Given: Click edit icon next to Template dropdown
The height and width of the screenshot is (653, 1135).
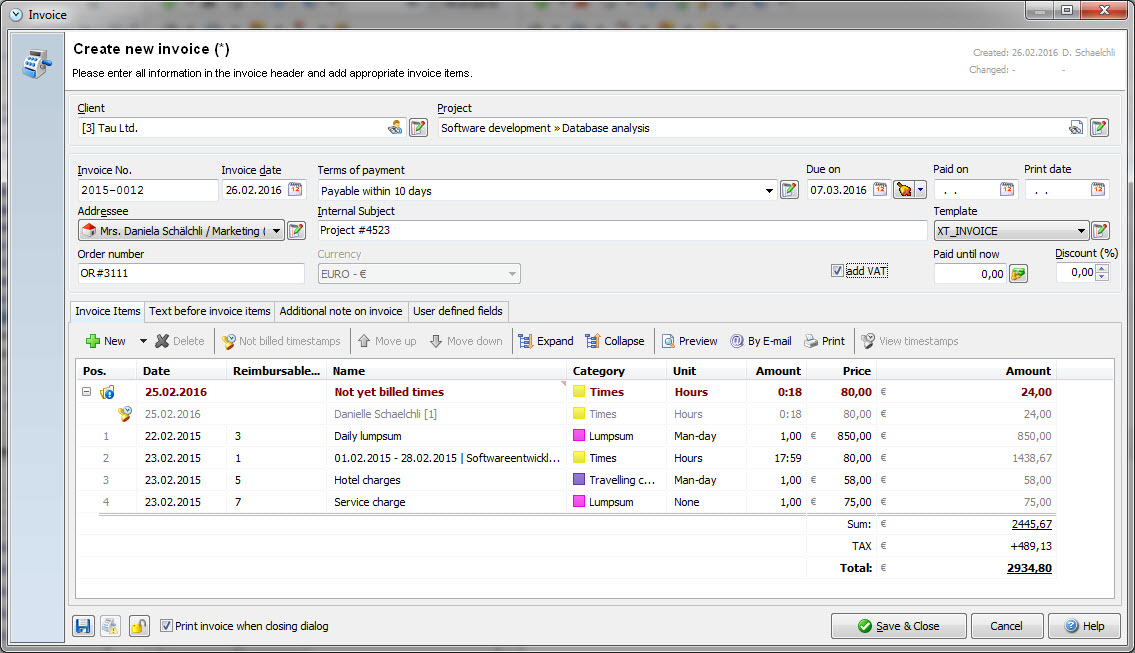Looking at the screenshot, I should [x=1100, y=231].
